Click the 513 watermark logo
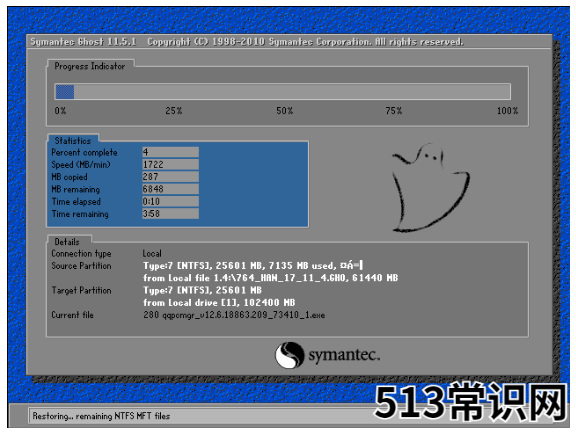576x433 pixels. click(x=471, y=402)
